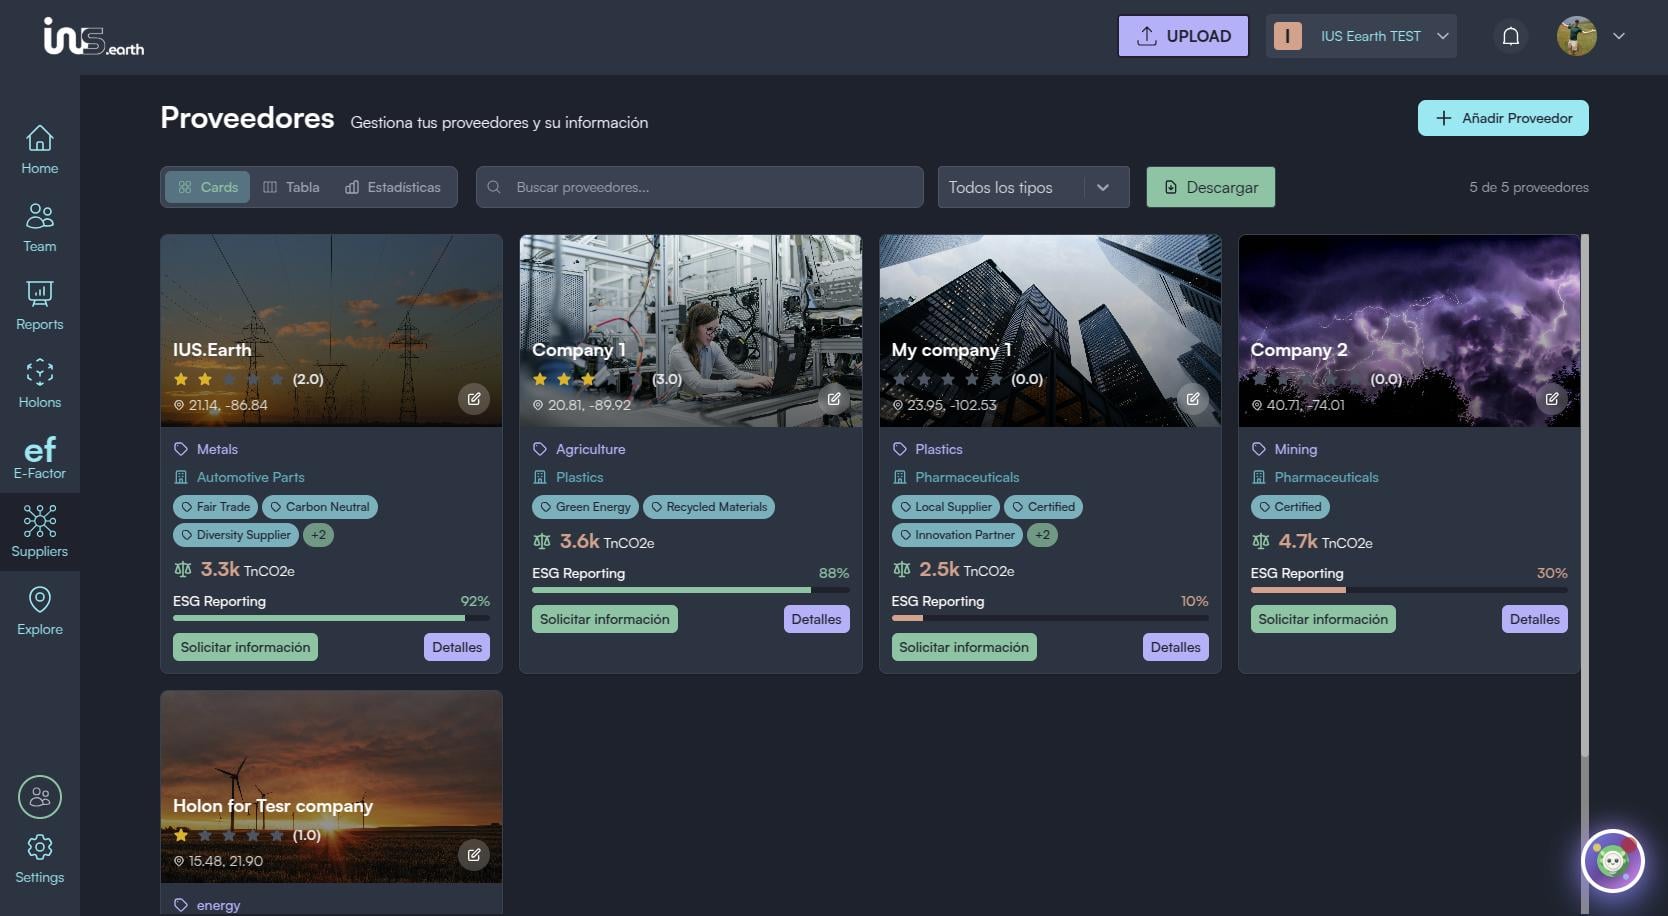Click Añadir Proveedor
Image resolution: width=1668 pixels, height=916 pixels.
(1503, 118)
